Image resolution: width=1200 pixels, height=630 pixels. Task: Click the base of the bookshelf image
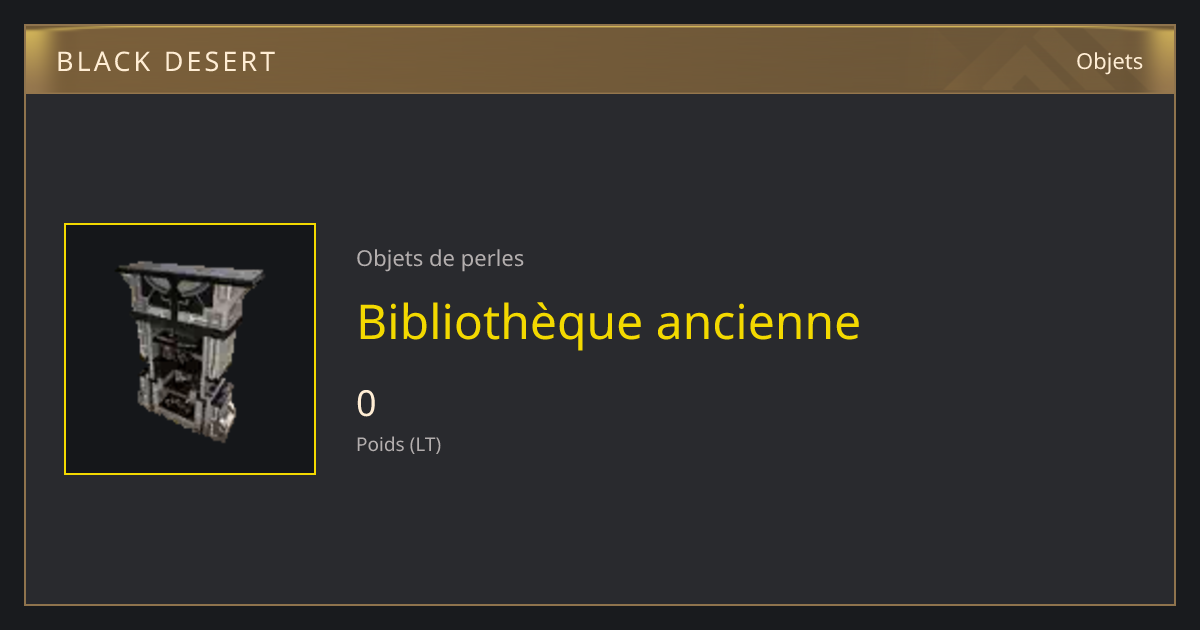188,420
